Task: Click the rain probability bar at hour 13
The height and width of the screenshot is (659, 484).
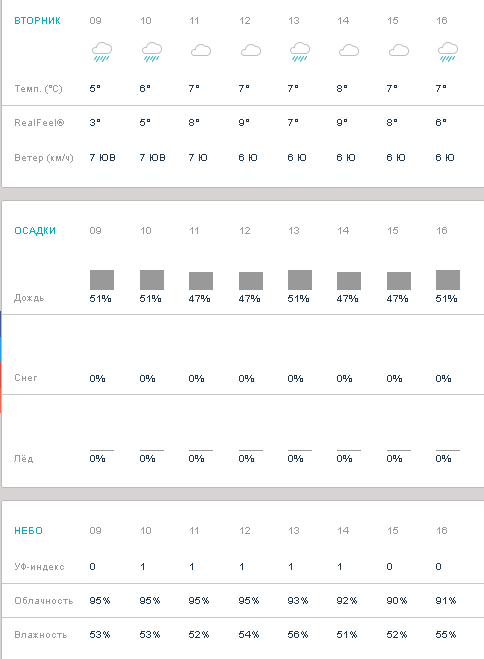Action: [300, 280]
